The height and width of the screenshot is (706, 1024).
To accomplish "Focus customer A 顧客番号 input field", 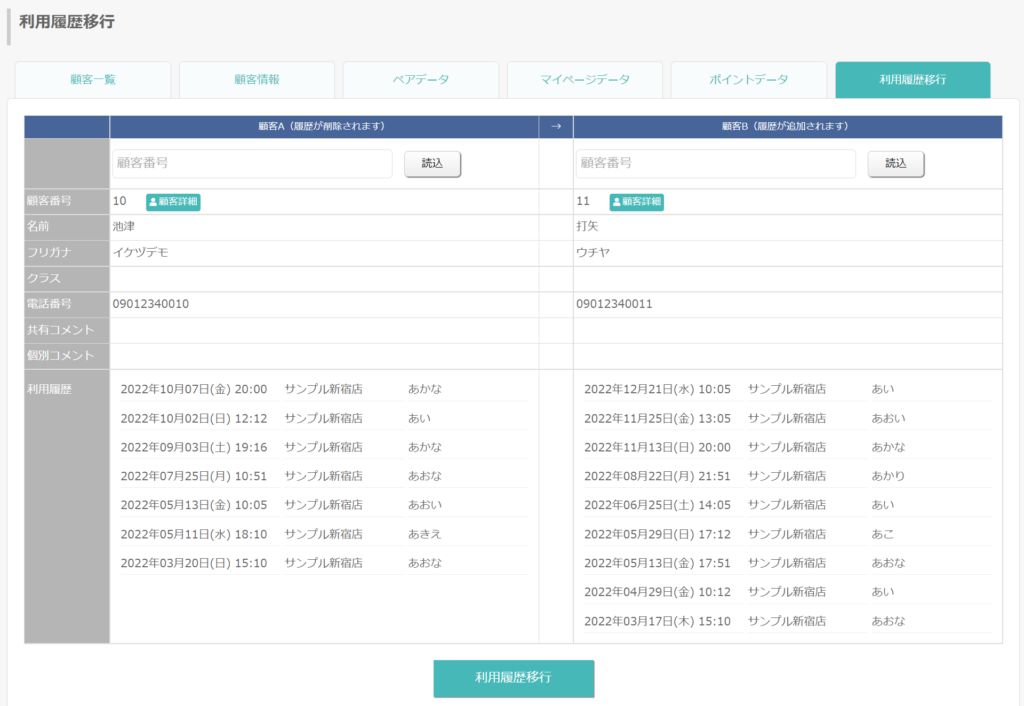I will [252, 163].
